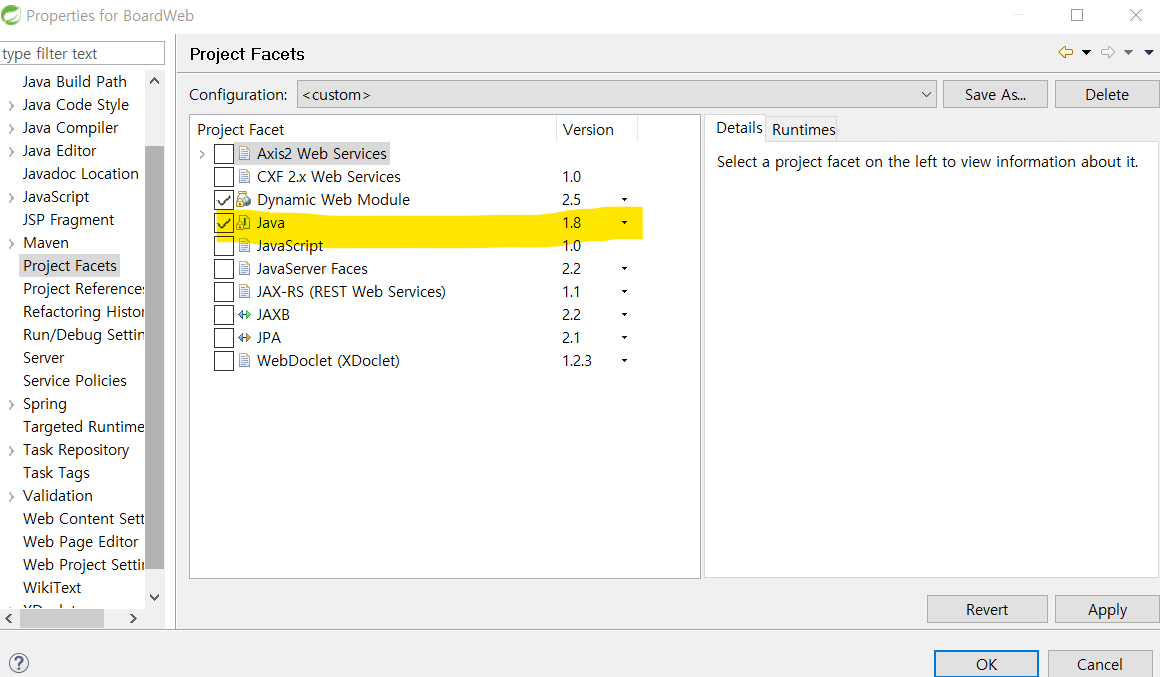Click the JAXB facet arrow icon
This screenshot has width=1160, height=677.
coord(244,314)
